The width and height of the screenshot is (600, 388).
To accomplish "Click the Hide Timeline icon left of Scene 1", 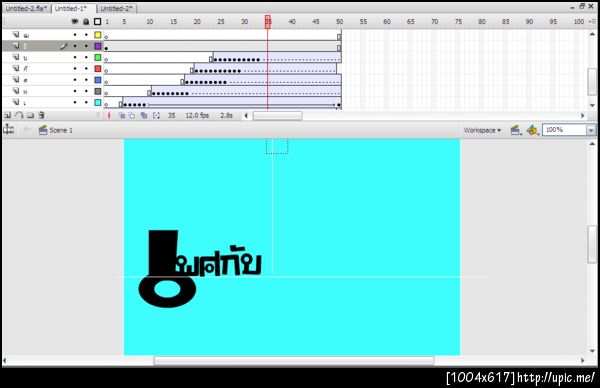I will pyautogui.click(x=8, y=130).
